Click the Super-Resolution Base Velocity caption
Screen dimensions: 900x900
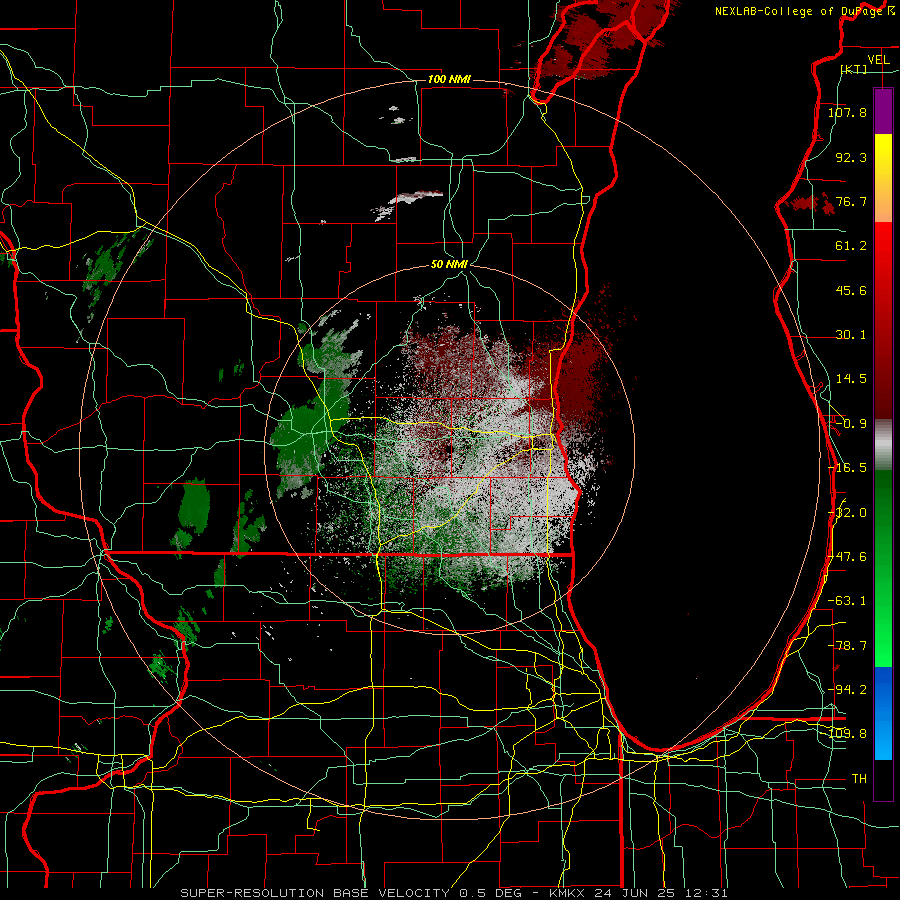coord(453,893)
